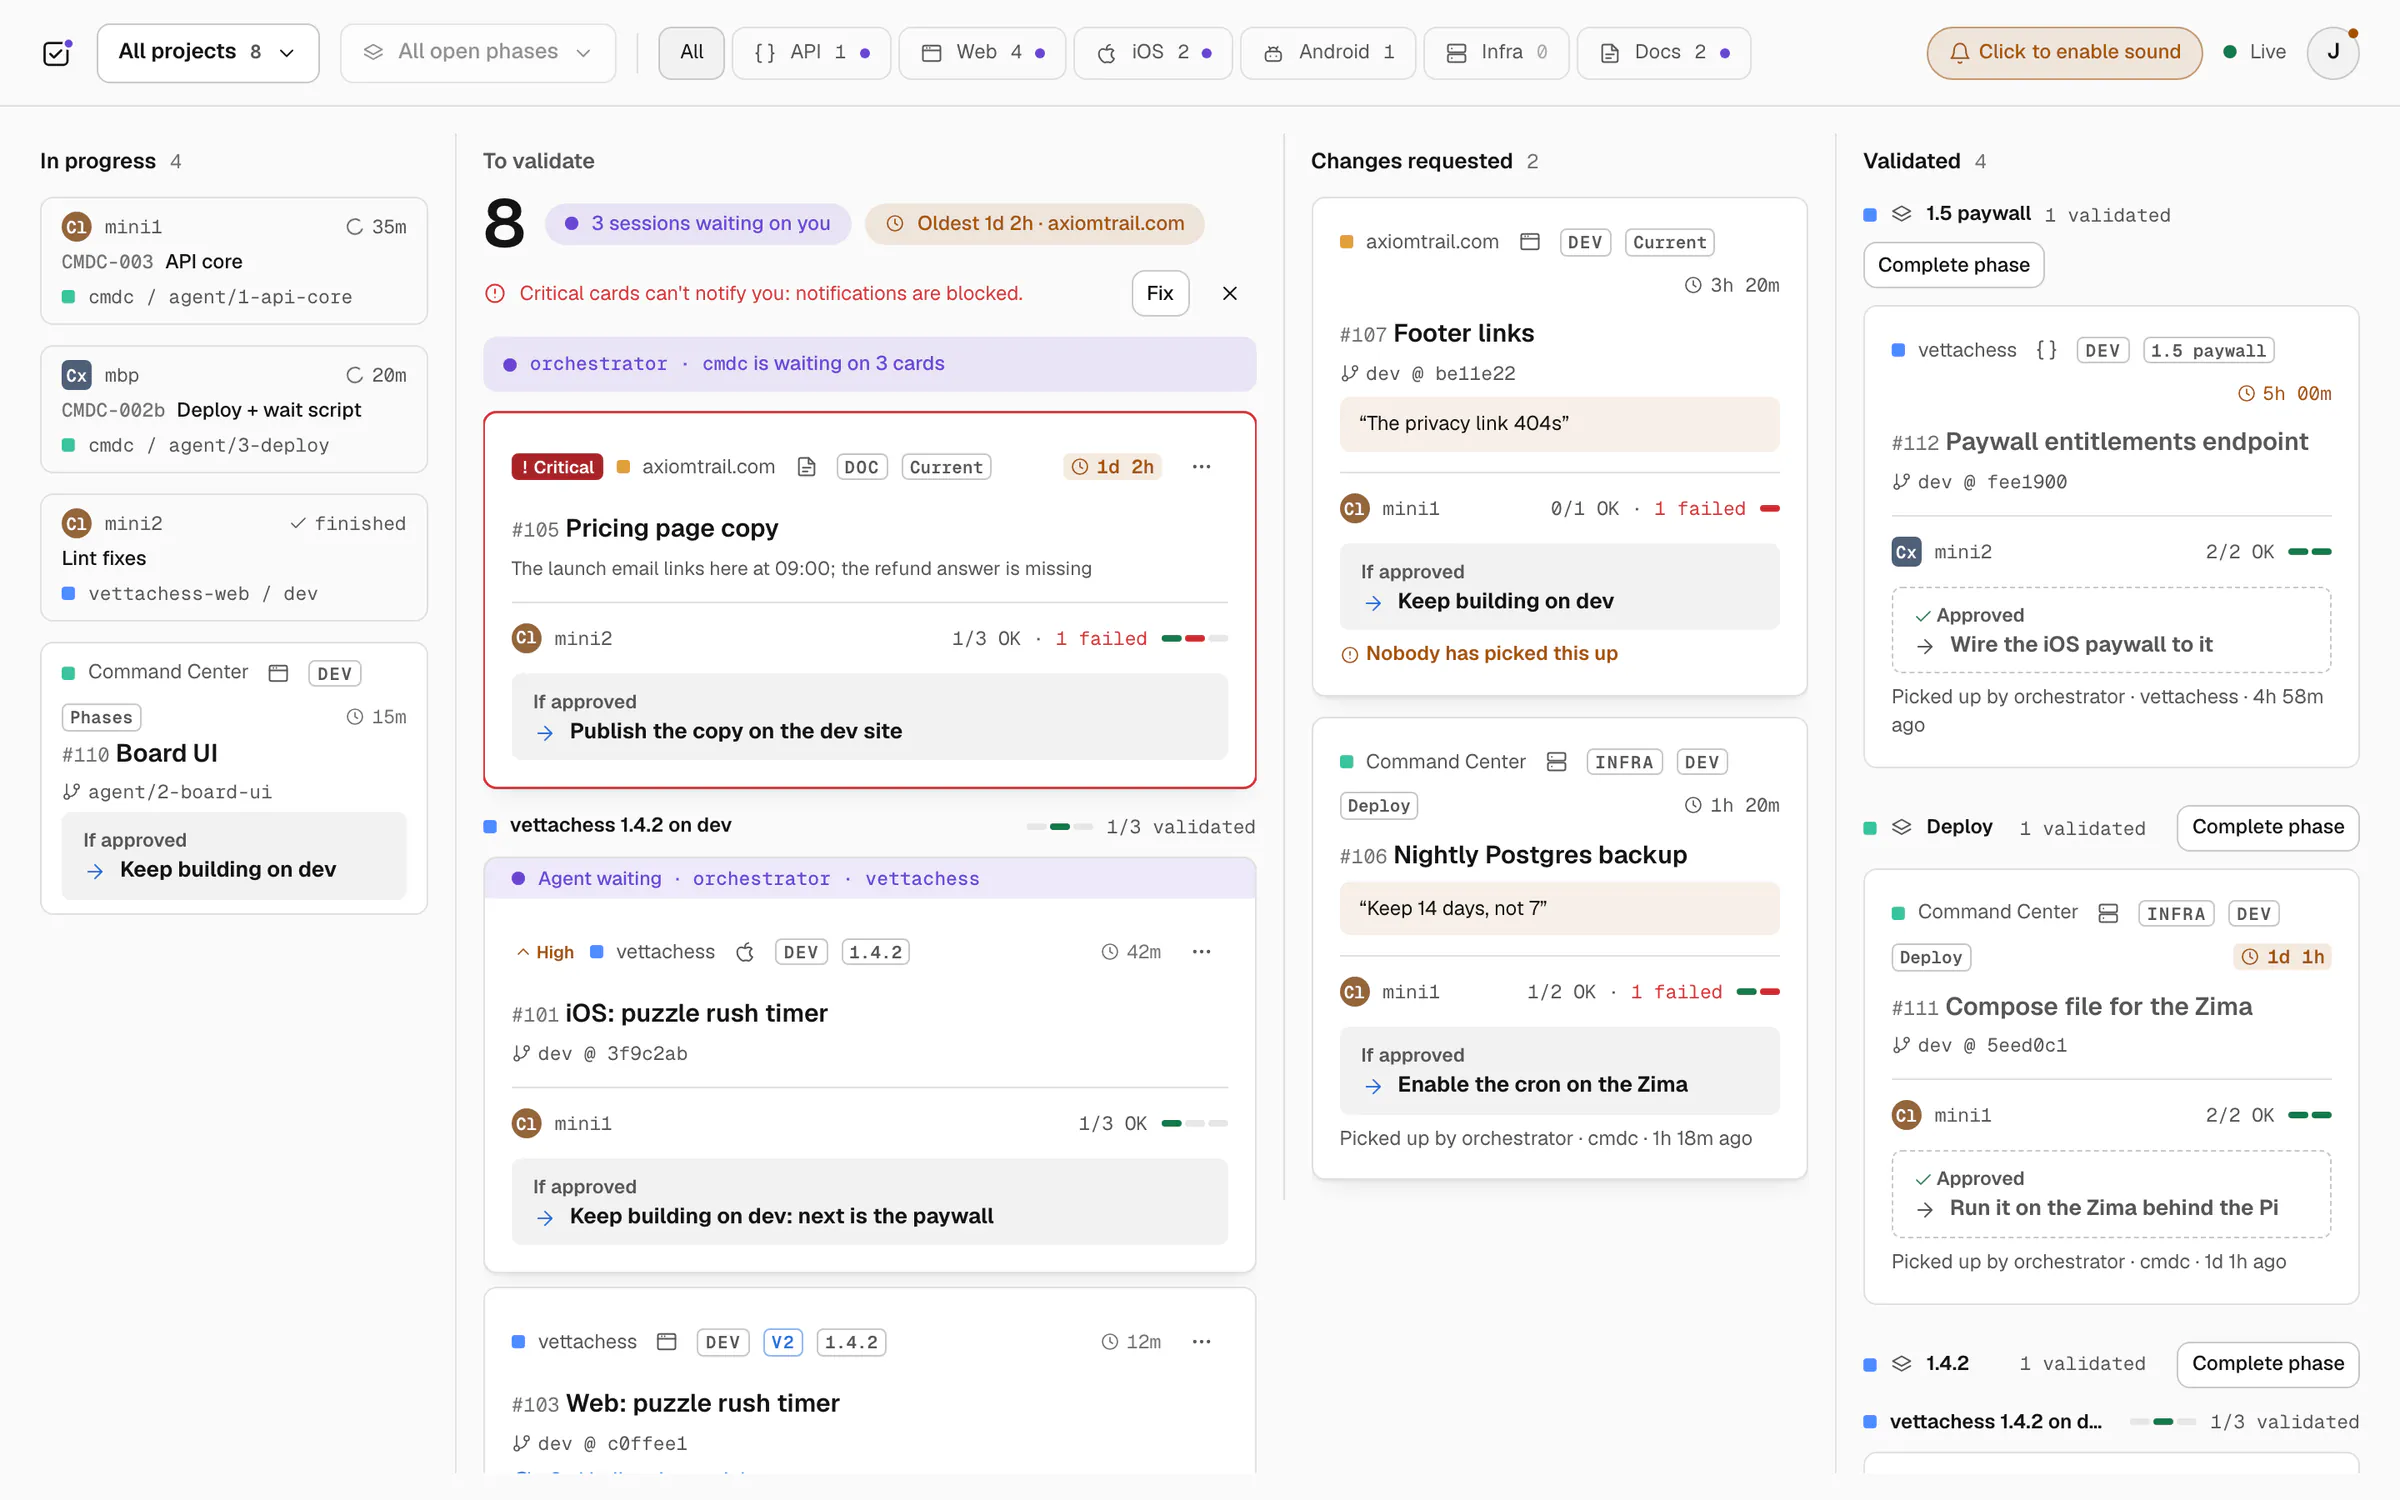Complete the Deploy phase
Image resolution: width=2400 pixels, height=1500 pixels.
pos(2267,827)
